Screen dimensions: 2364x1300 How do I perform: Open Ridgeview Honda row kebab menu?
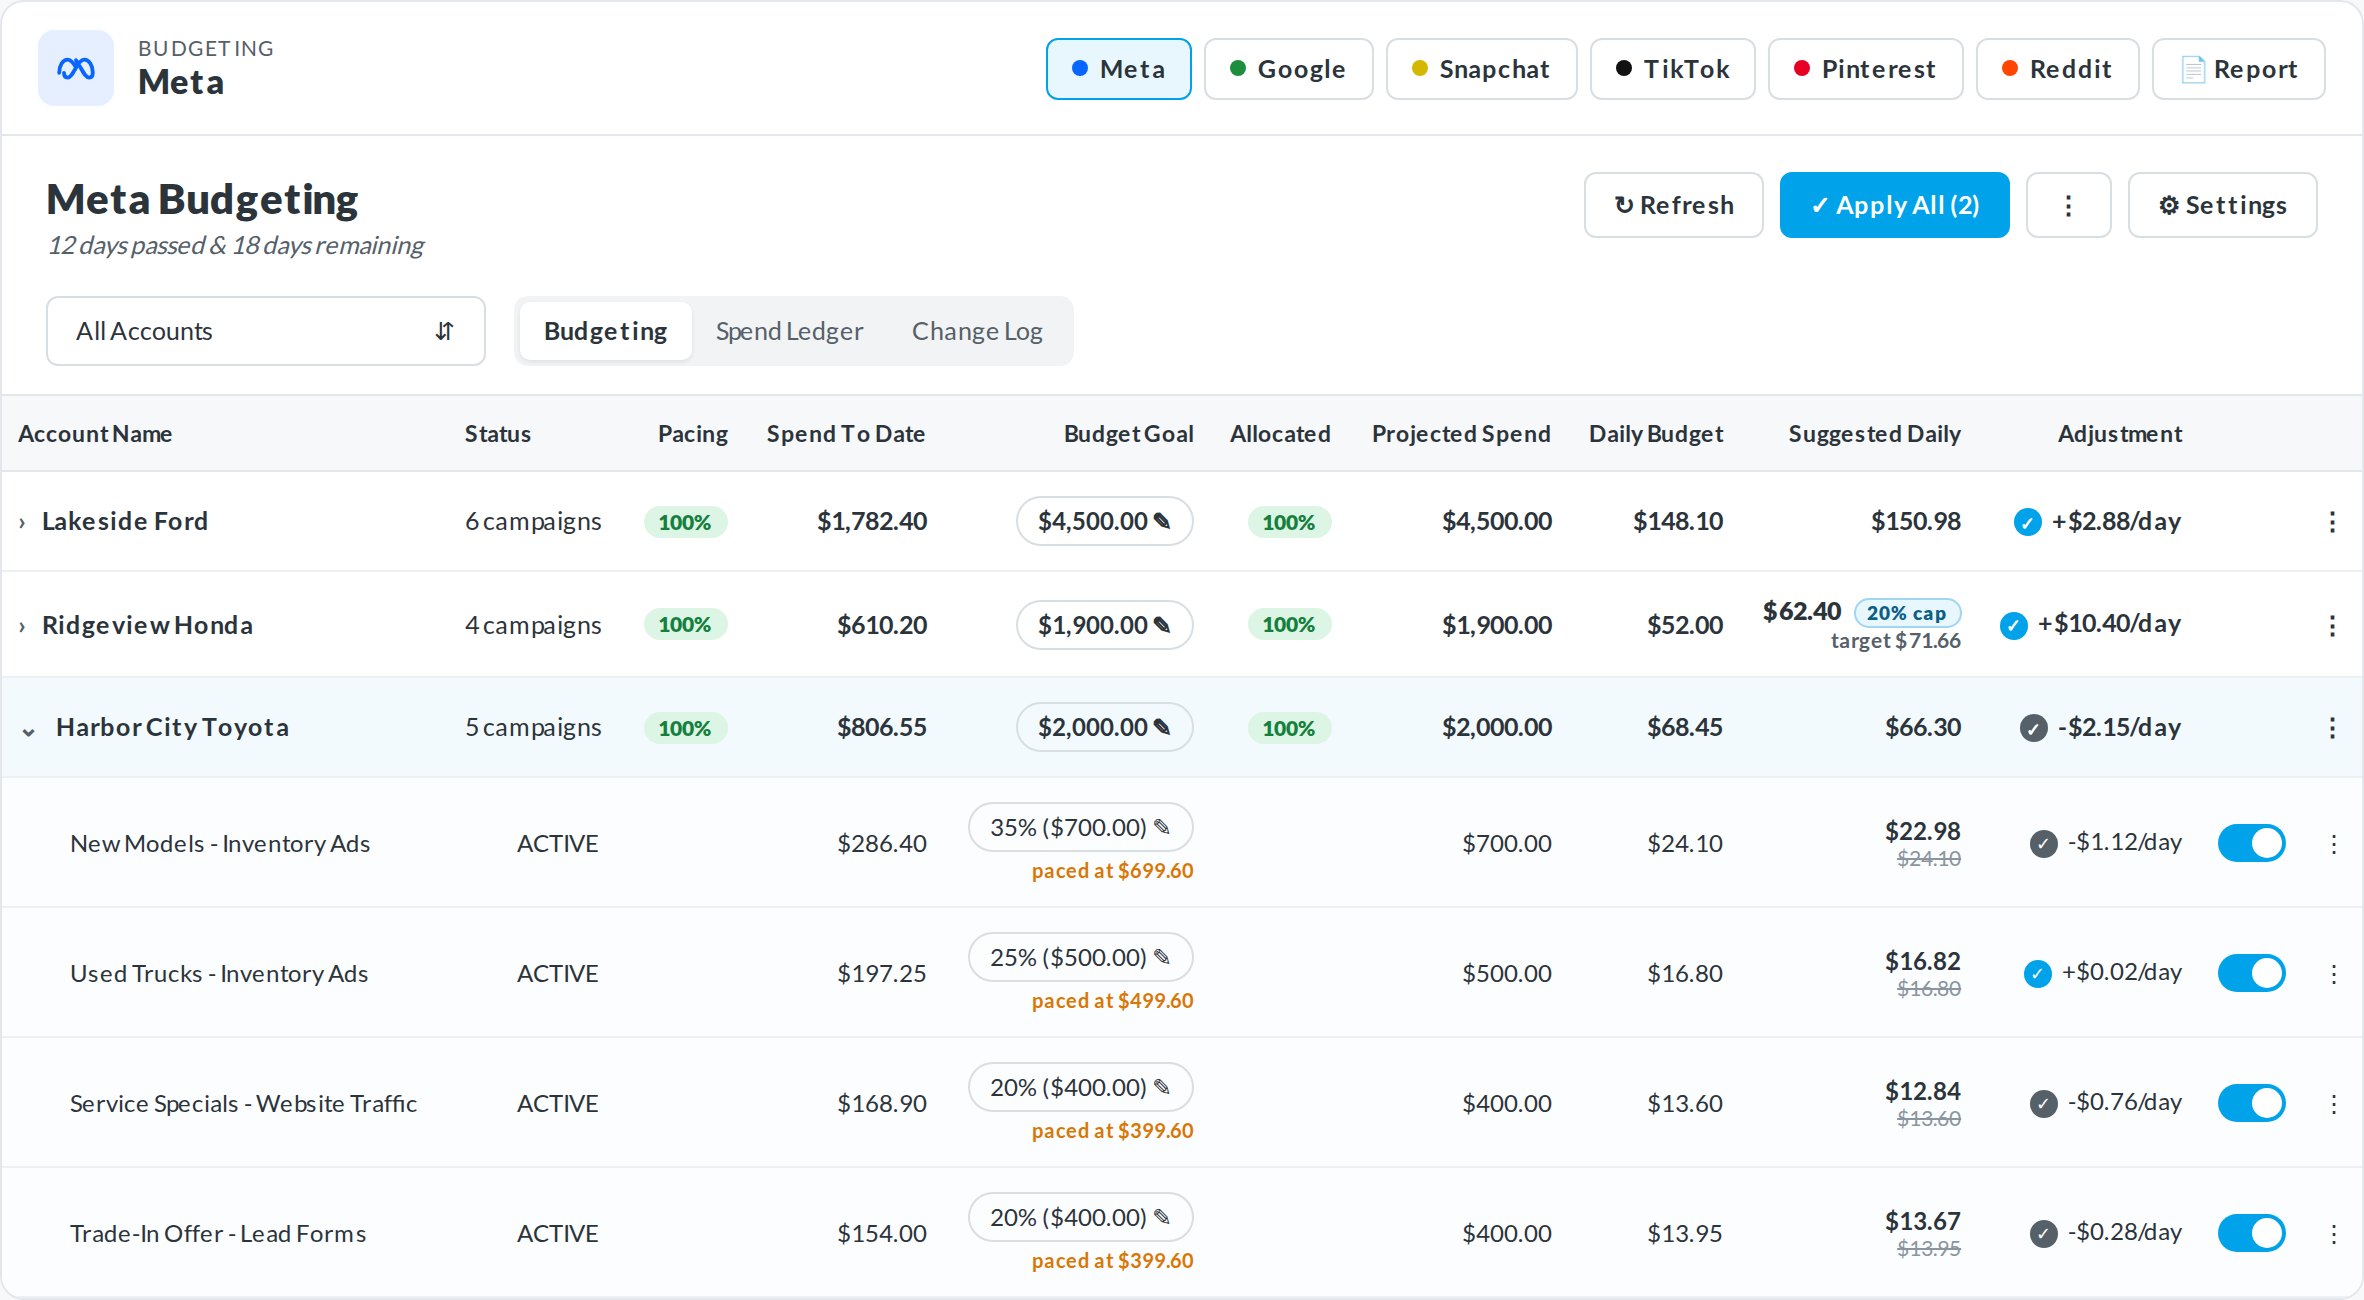(x=2332, y=626)
